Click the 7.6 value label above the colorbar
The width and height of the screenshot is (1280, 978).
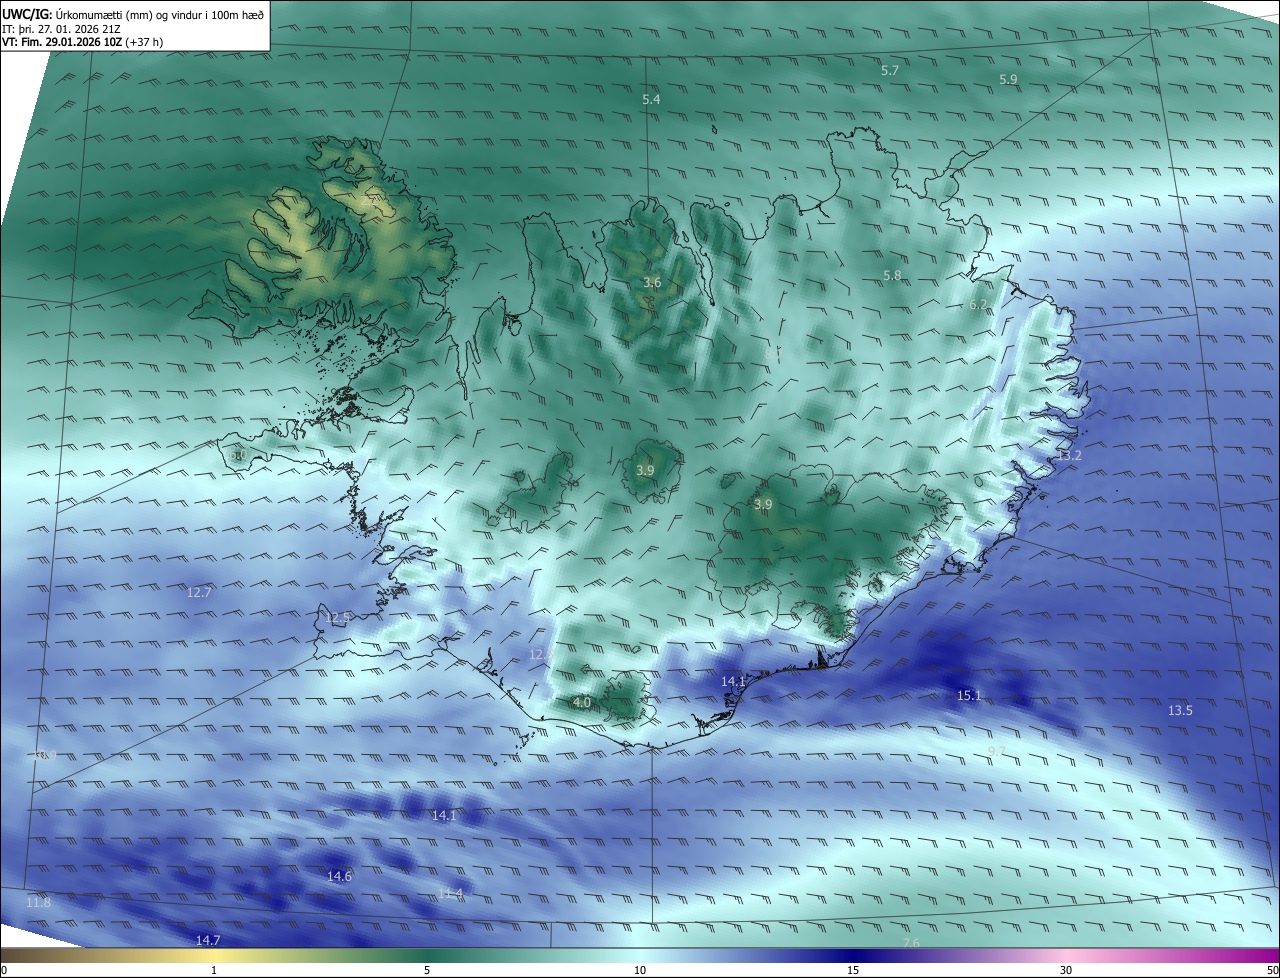point(911,943)
